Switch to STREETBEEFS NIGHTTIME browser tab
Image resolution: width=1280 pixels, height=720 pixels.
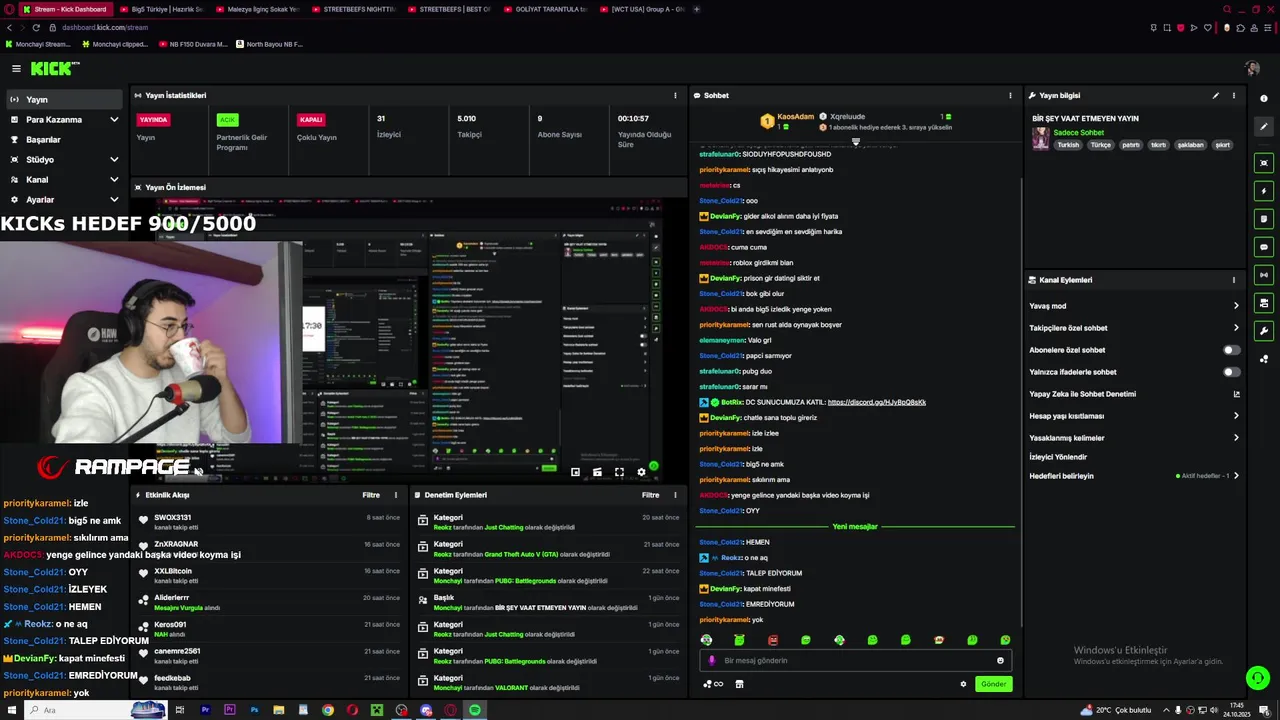pos(352,9)
